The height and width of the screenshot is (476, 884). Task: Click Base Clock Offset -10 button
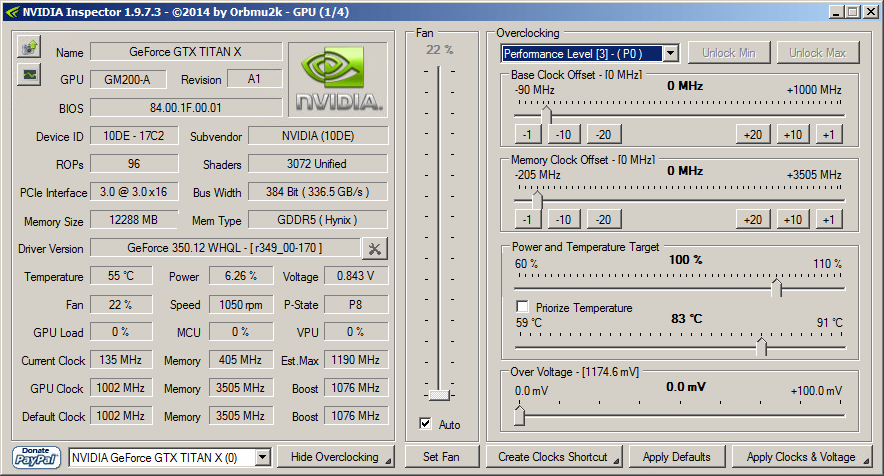(x=564, y=135)
